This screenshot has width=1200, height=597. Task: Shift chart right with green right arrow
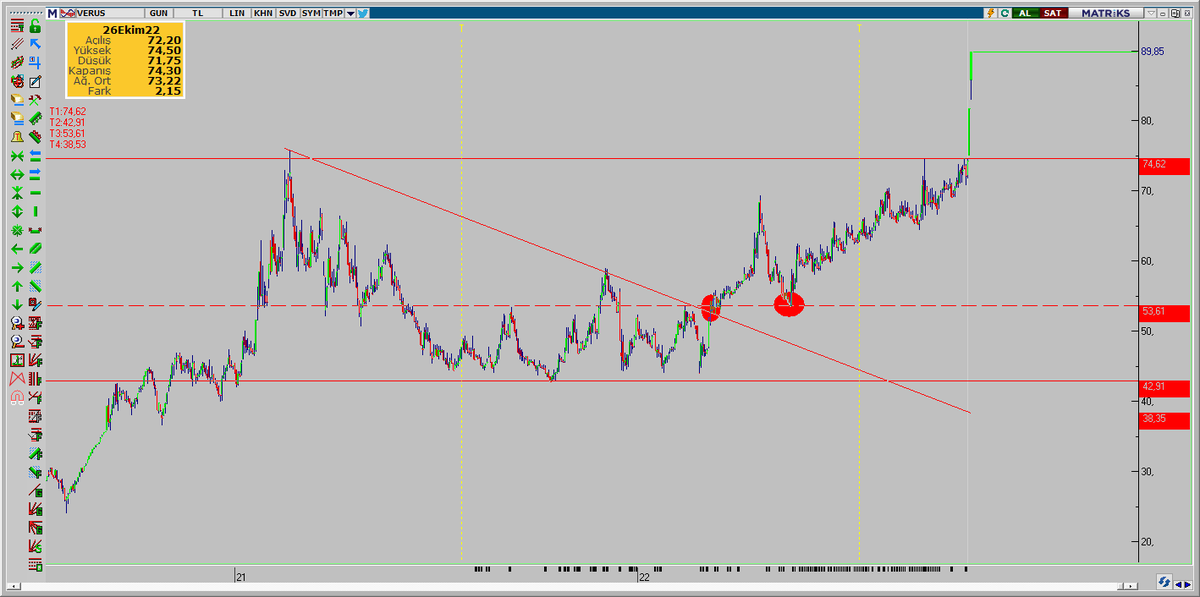[x=17, y=267]
